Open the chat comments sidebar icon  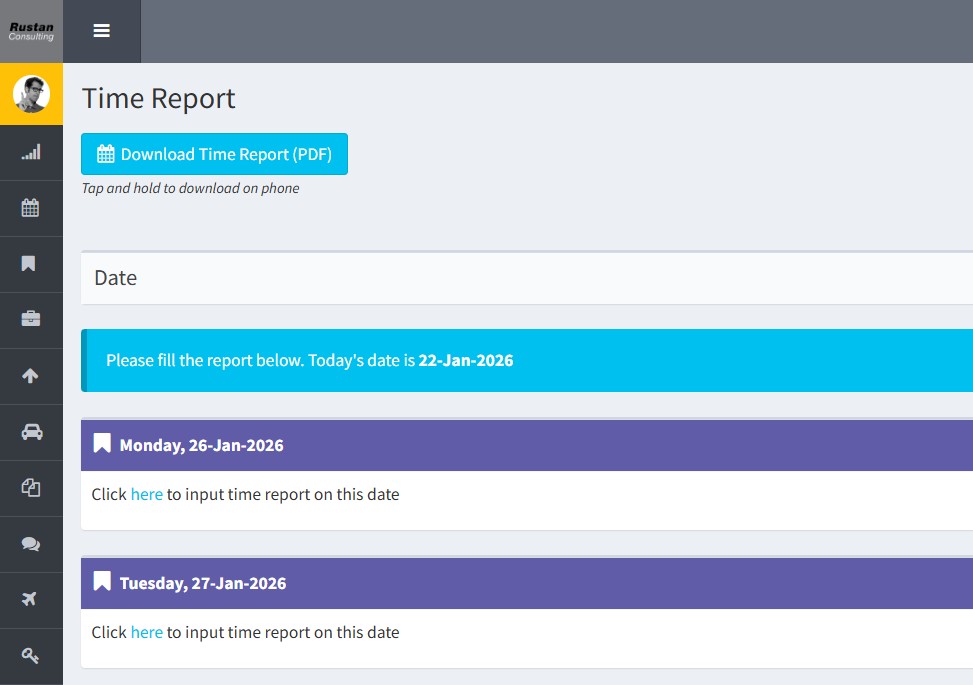pos(31,544)
